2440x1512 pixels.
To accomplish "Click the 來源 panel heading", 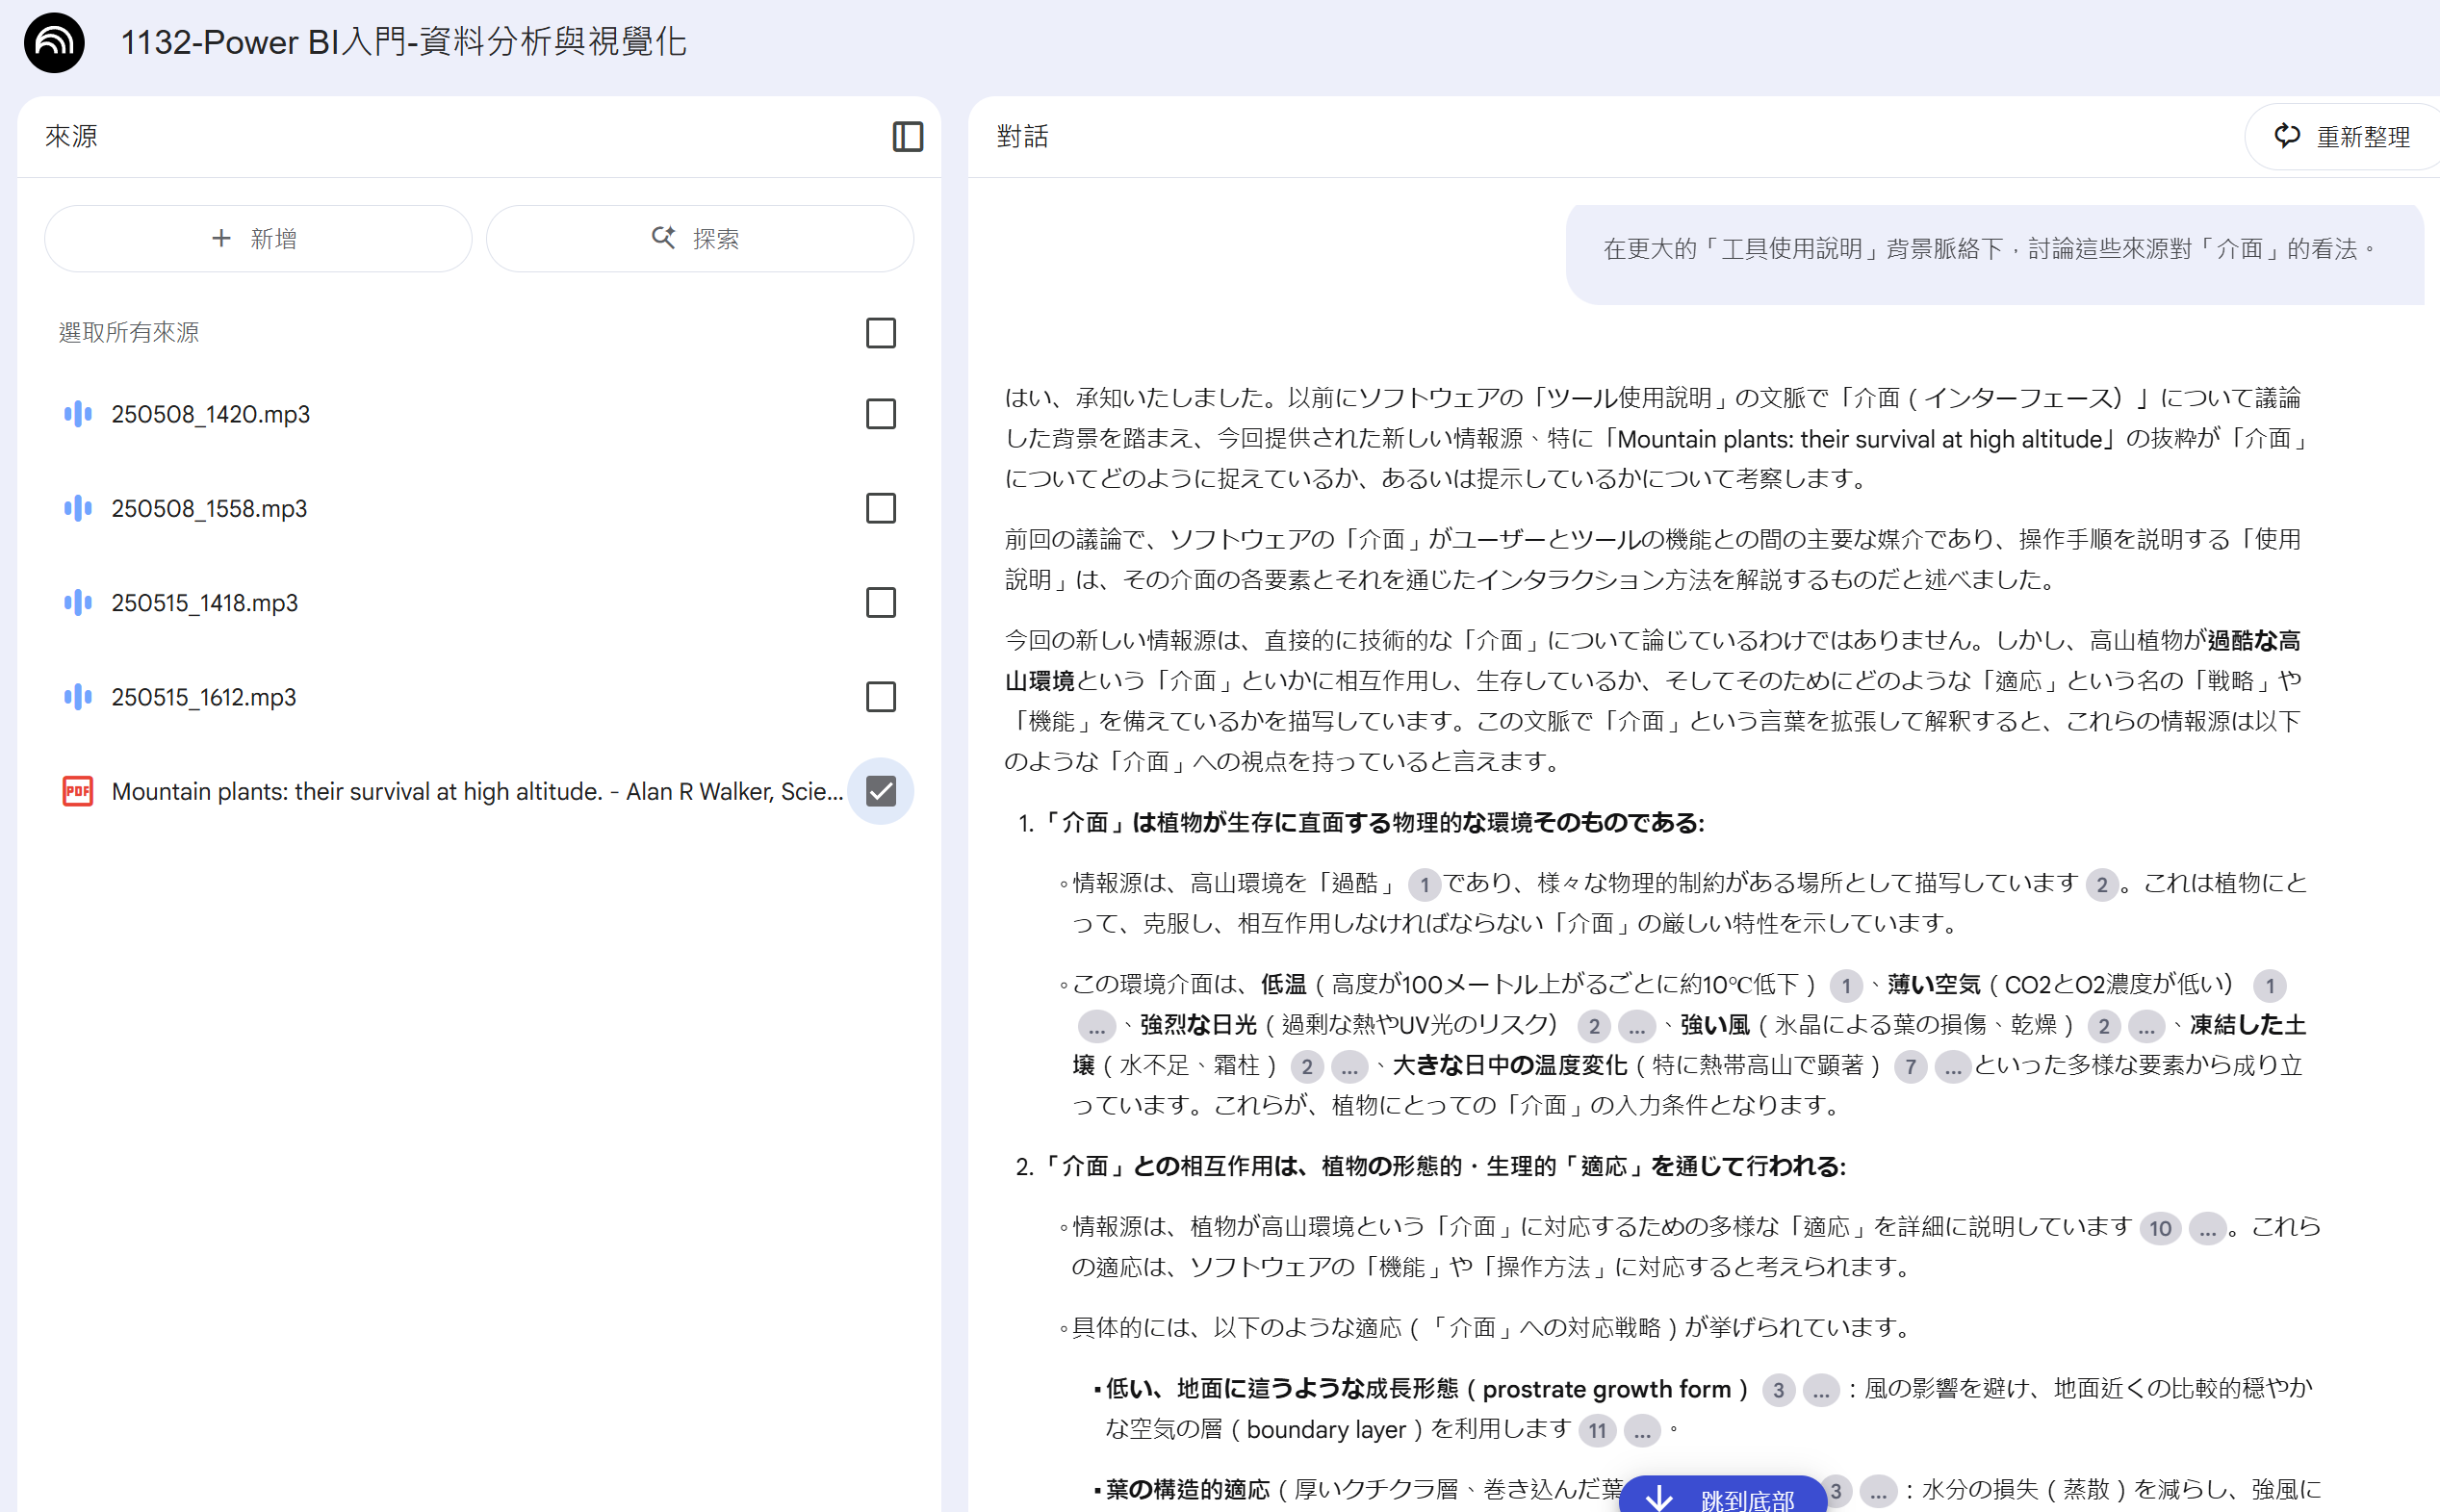I will click(71, 136).
